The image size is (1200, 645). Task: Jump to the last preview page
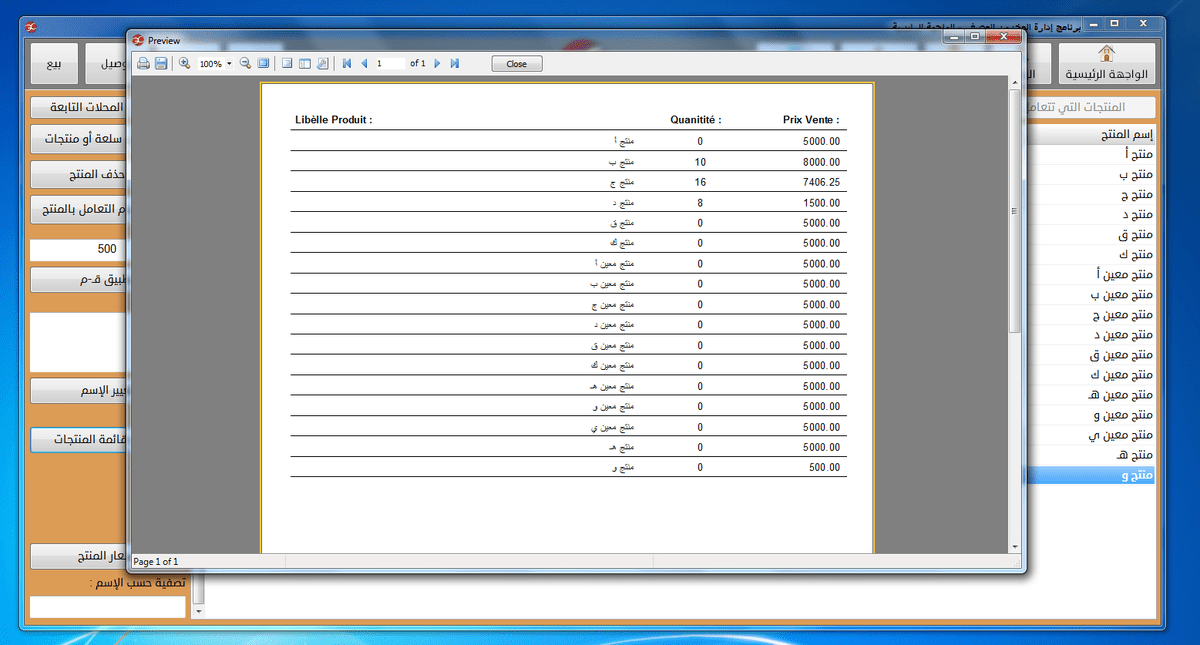click(x=454, y=63)
